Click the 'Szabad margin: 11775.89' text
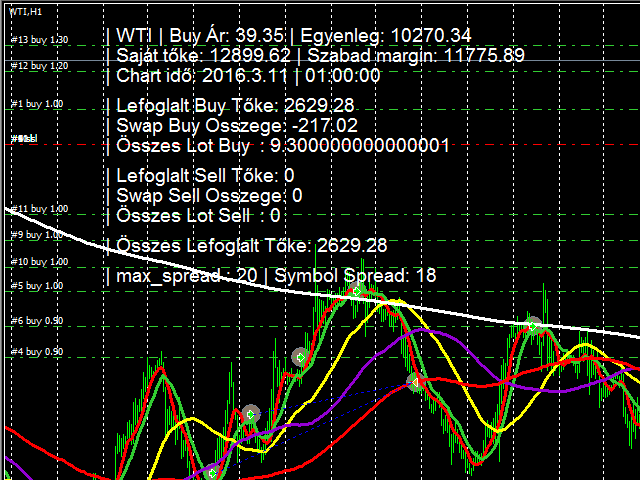 click(416, 56)
